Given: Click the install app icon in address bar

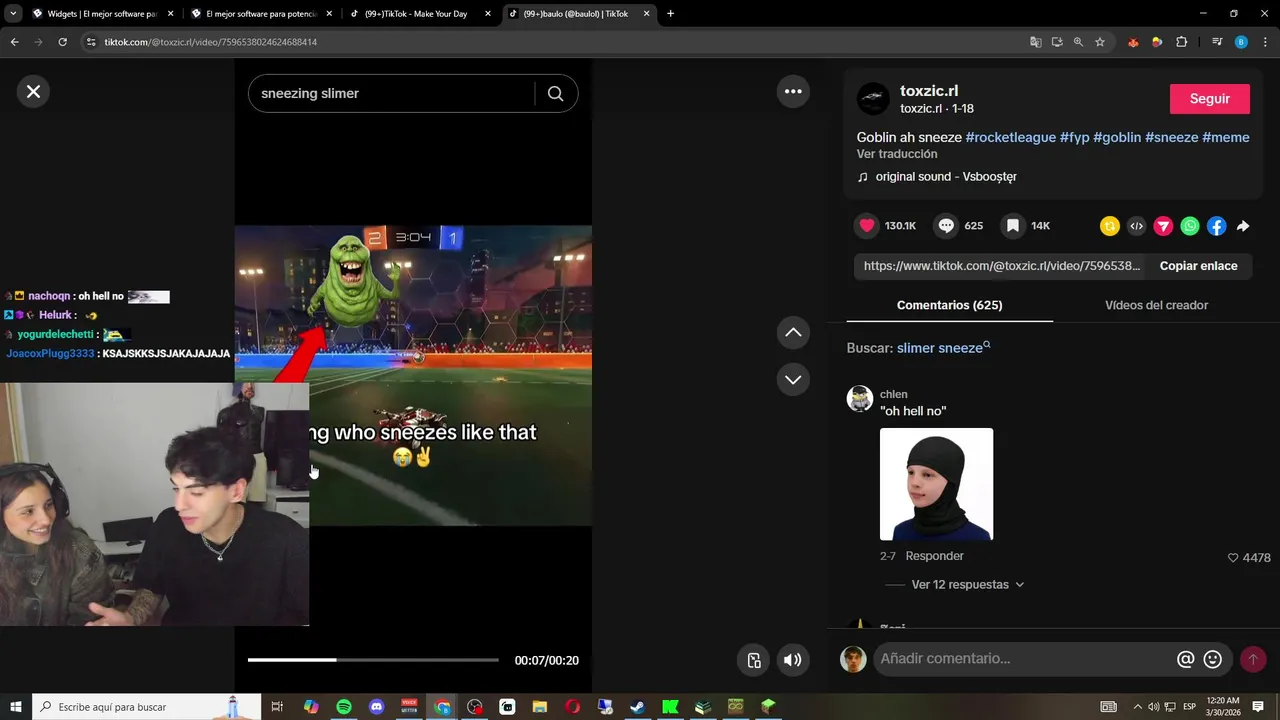Looking at the screenshot, I should (1057, 42).
